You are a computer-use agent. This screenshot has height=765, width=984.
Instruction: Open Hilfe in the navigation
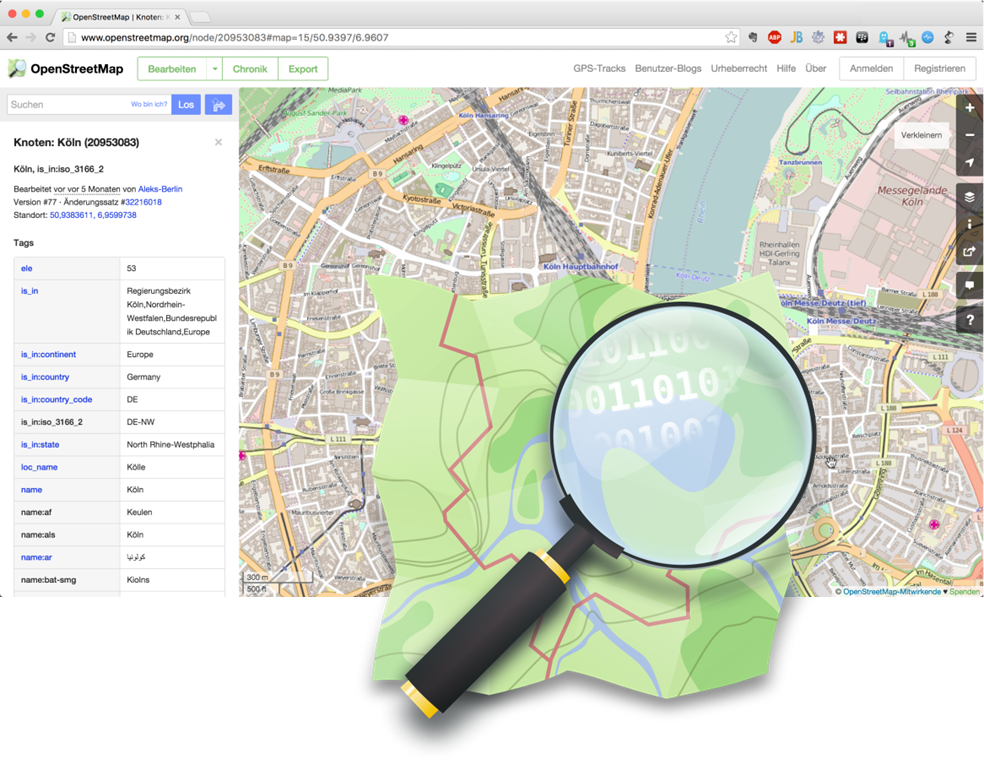[786, 68]
